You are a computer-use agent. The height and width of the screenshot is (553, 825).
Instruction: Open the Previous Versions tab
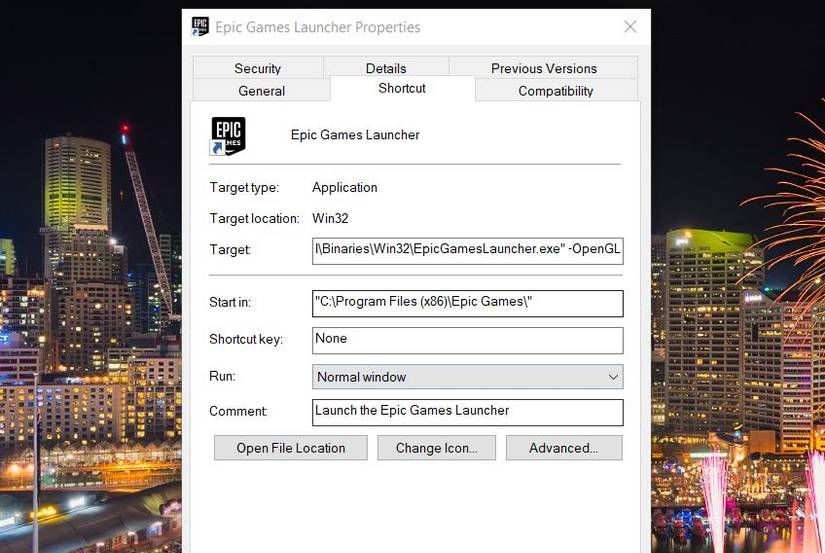point(544,68)
